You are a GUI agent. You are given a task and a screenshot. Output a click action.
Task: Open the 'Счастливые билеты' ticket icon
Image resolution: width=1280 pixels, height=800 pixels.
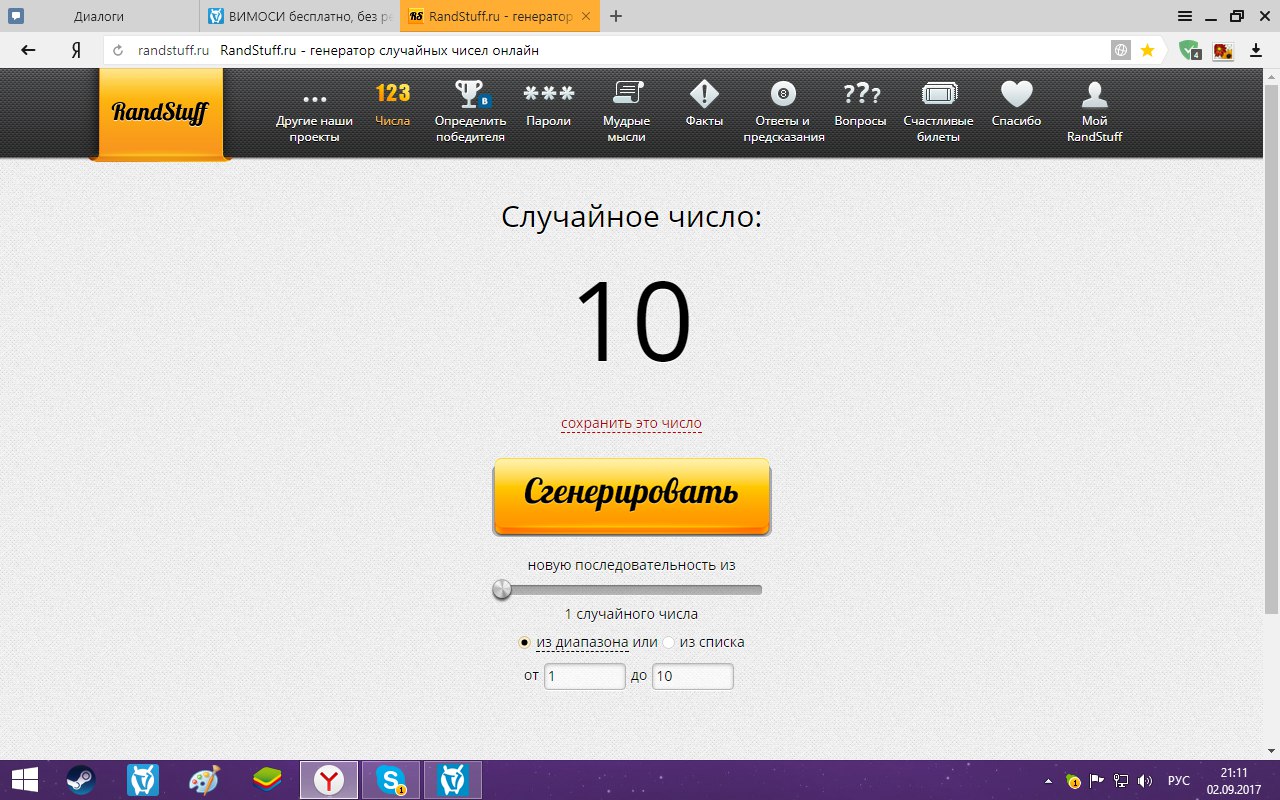[939, 95]
